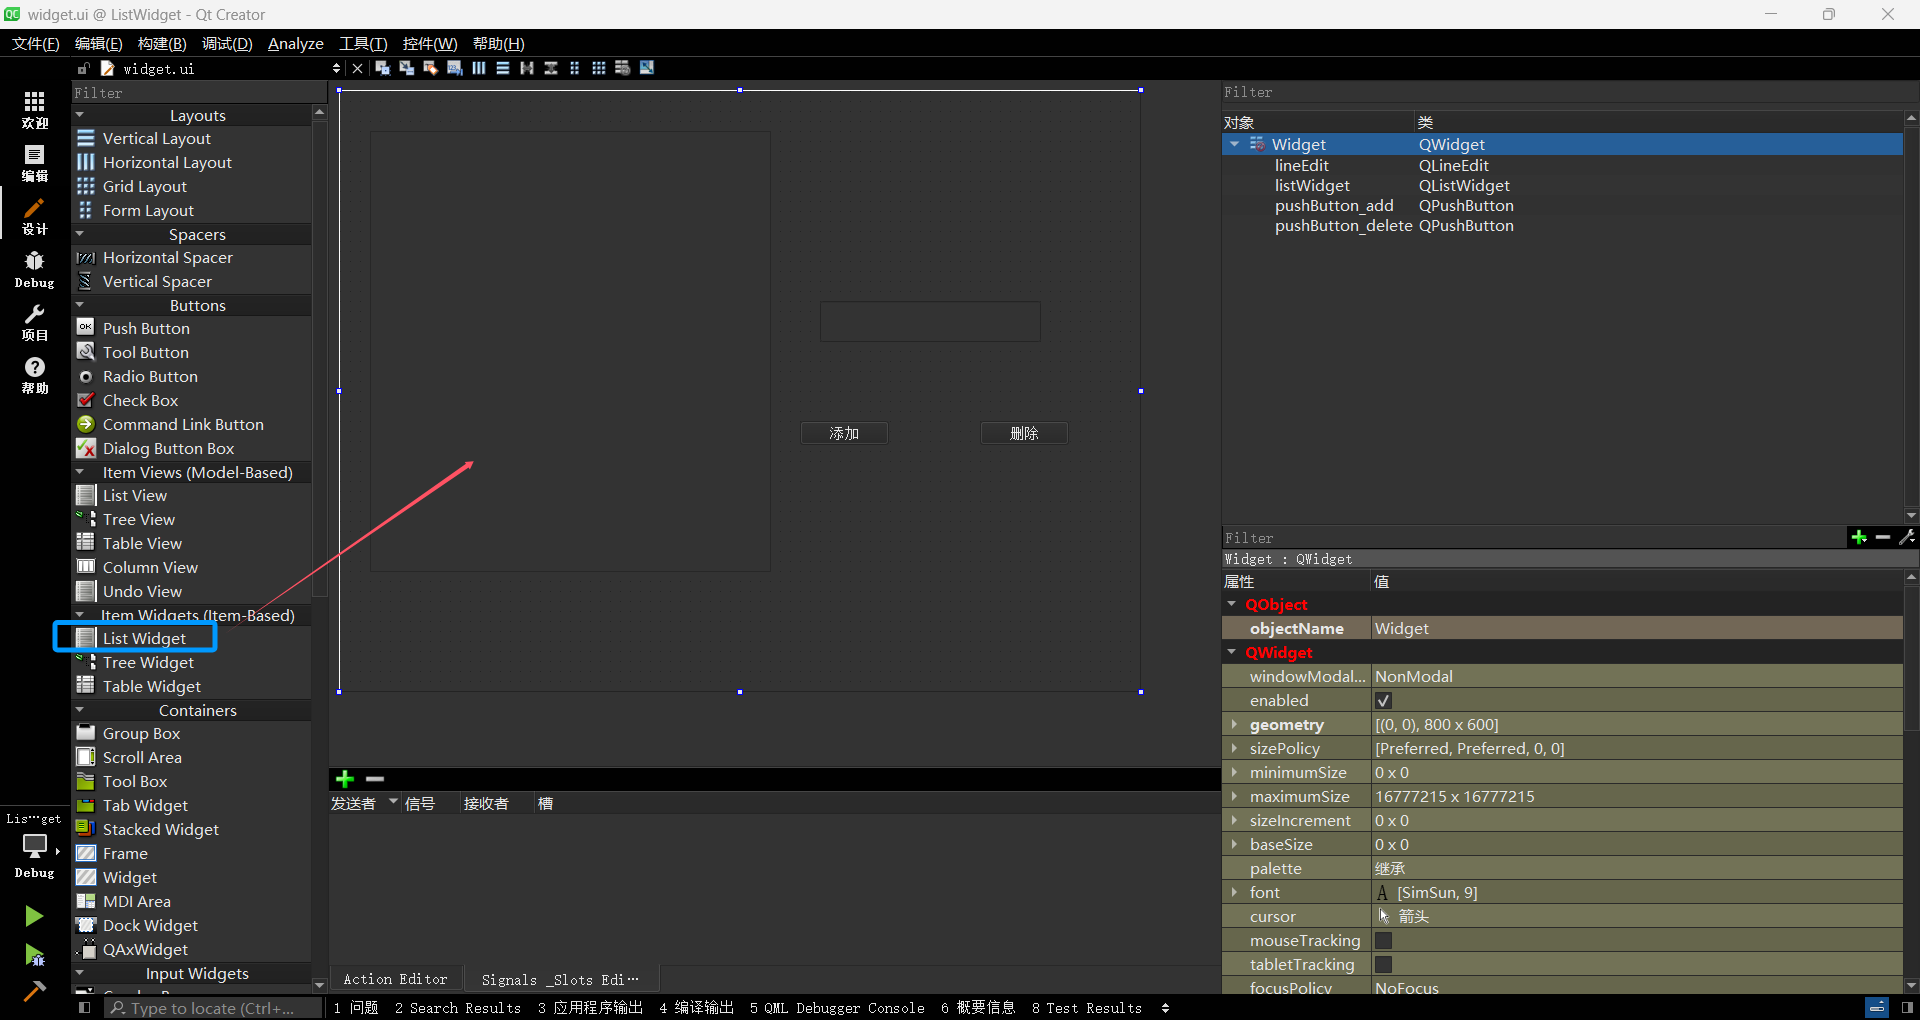Switch to Edit mode in sidebar
Viewport: 1920px width, 1020px height.
[35, 163]
